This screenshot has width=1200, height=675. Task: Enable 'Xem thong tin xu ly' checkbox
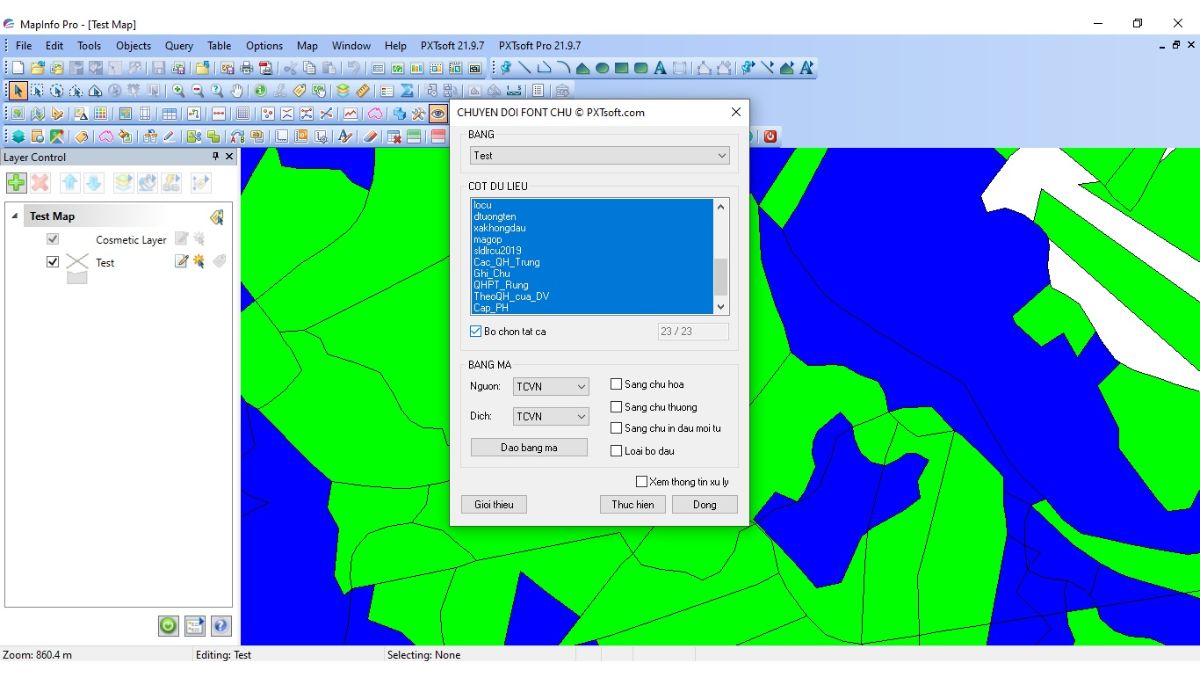pyautogui.click(x=641, y=481)
